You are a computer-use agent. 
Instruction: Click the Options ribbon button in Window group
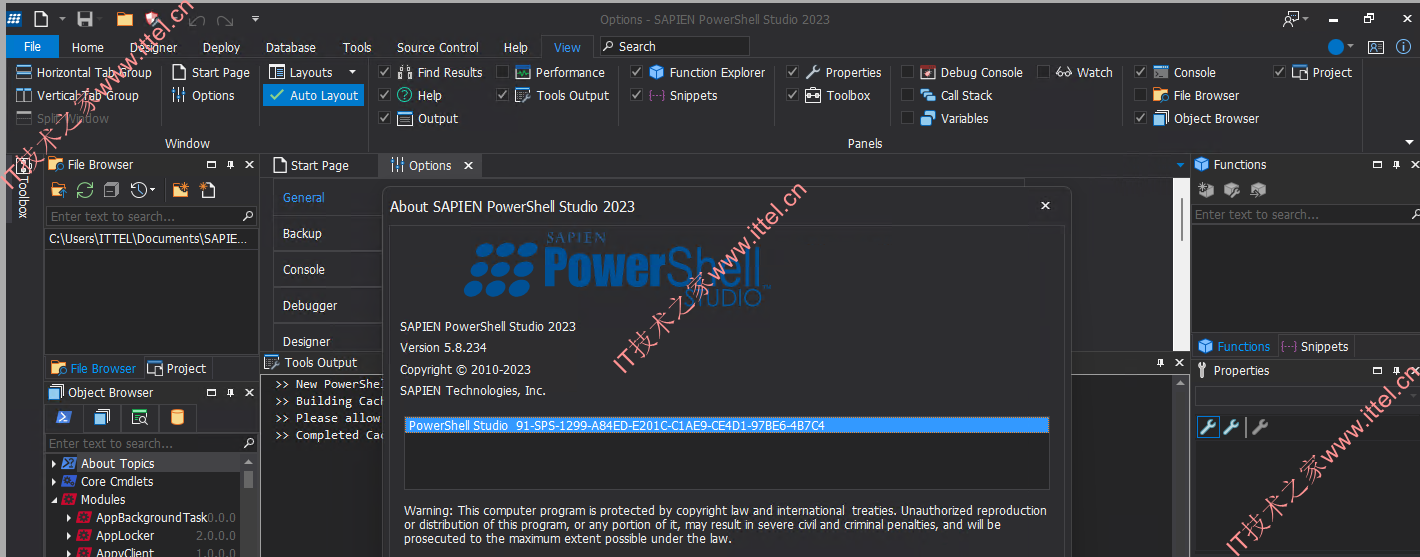203,95
